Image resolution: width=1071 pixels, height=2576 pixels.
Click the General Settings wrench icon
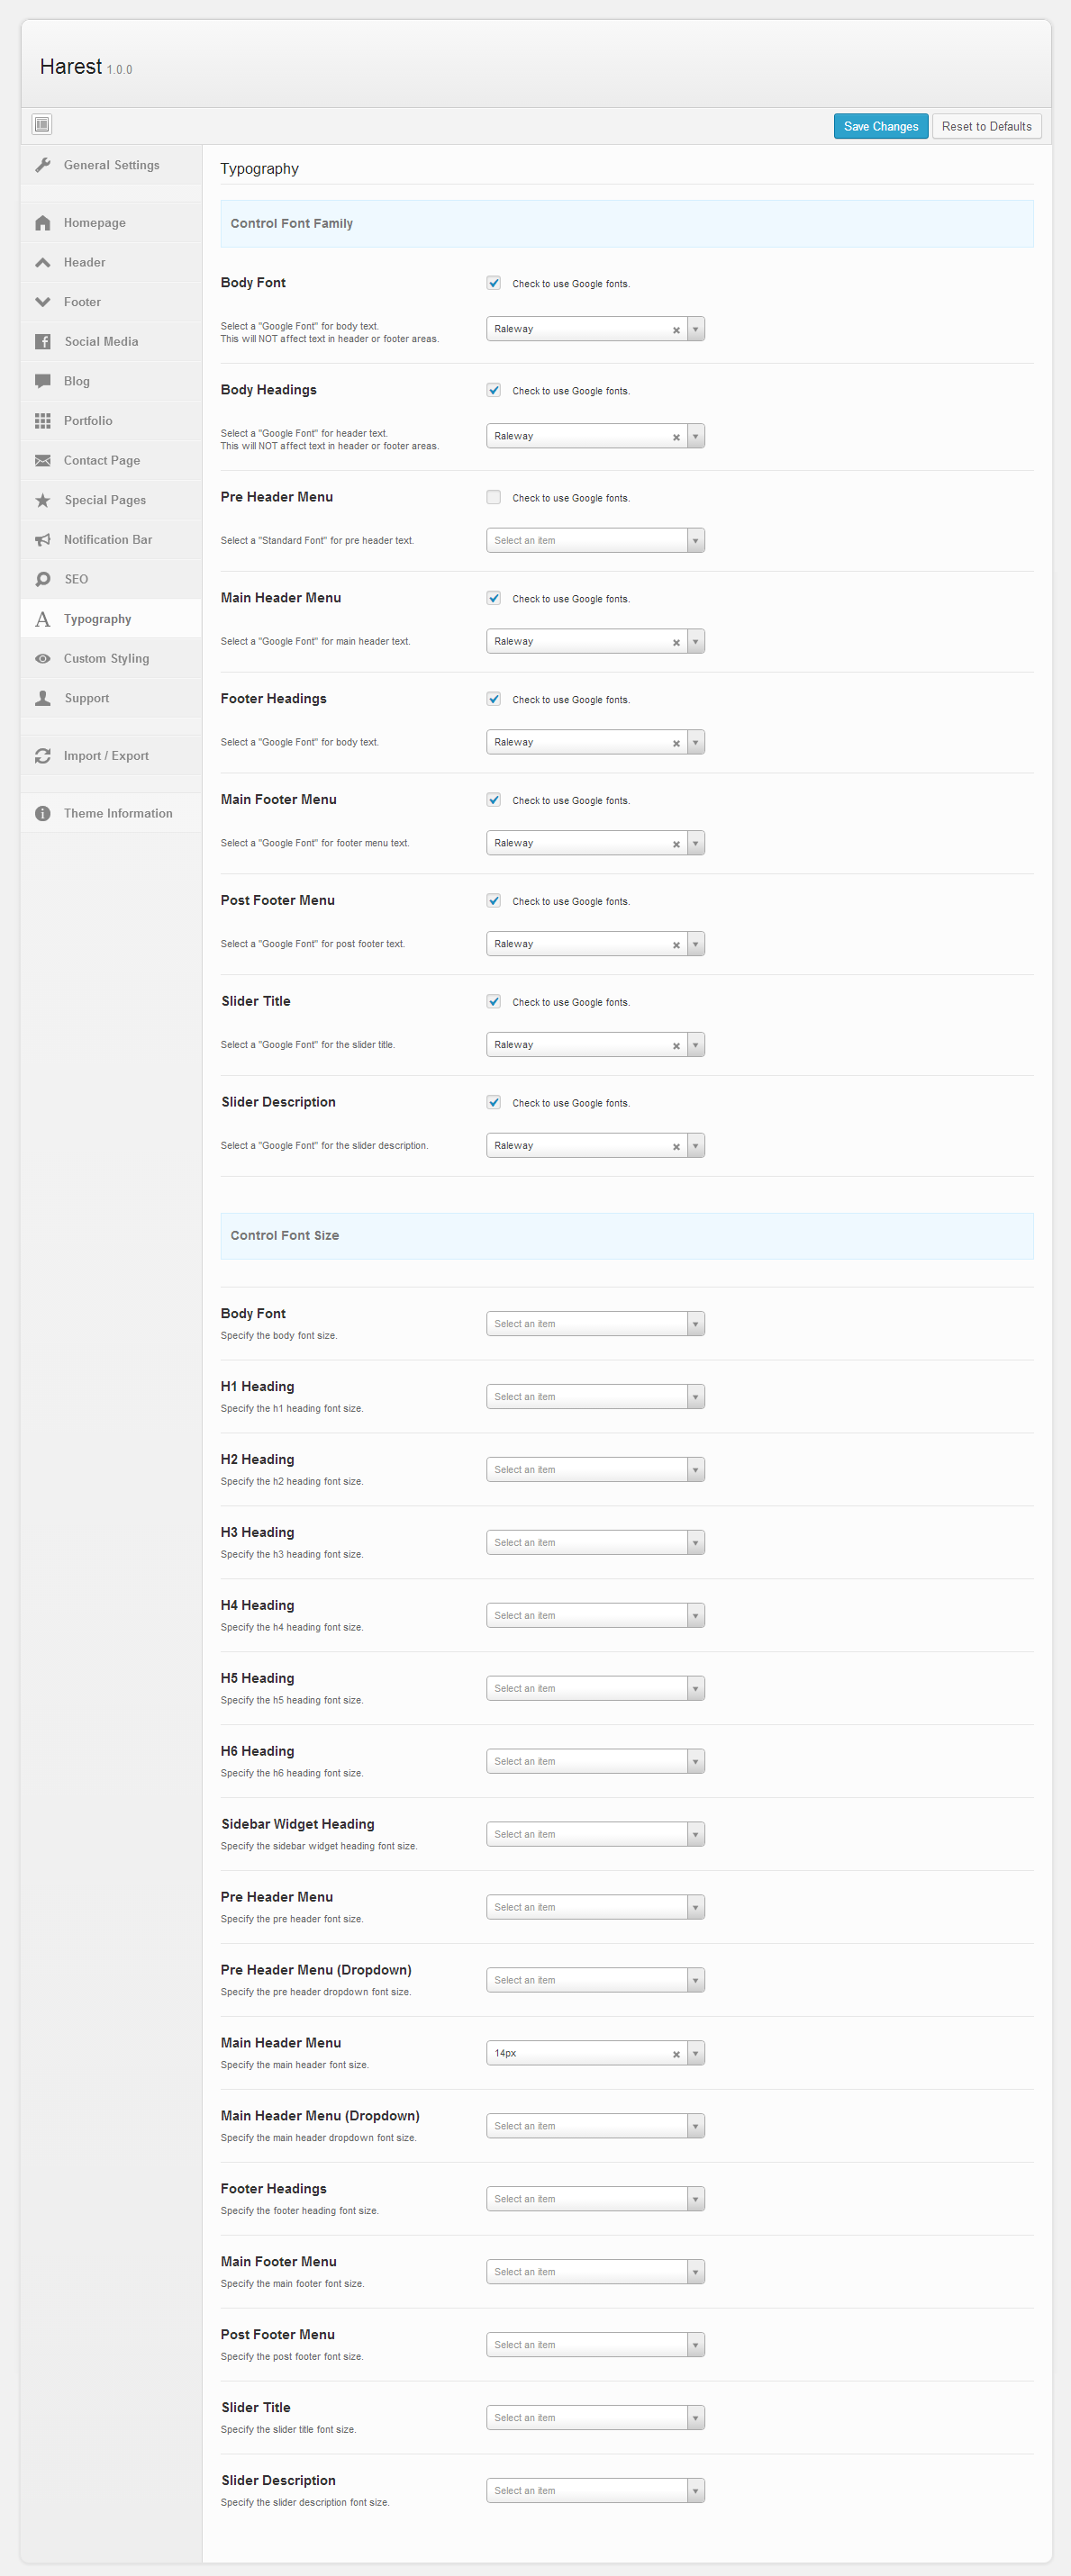43,165
